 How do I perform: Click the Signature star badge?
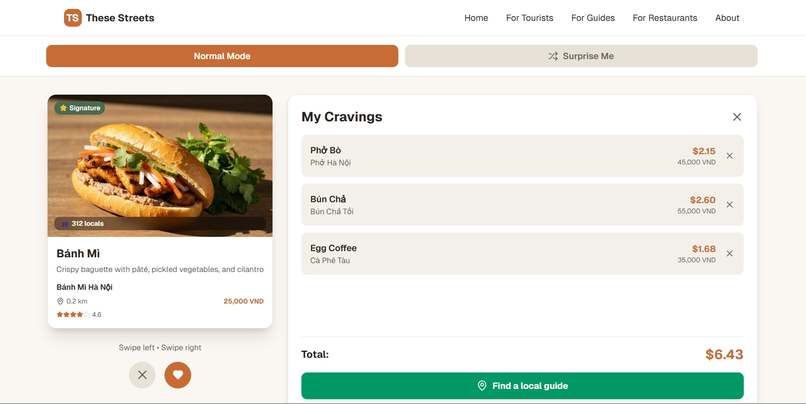[80, 108]
